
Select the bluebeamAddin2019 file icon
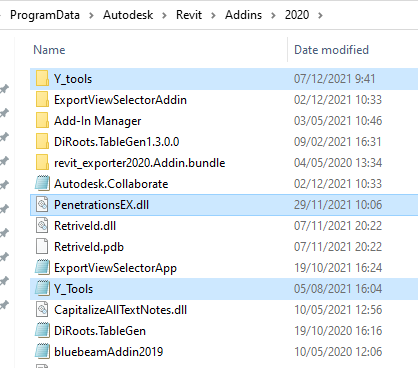(42, 352)
